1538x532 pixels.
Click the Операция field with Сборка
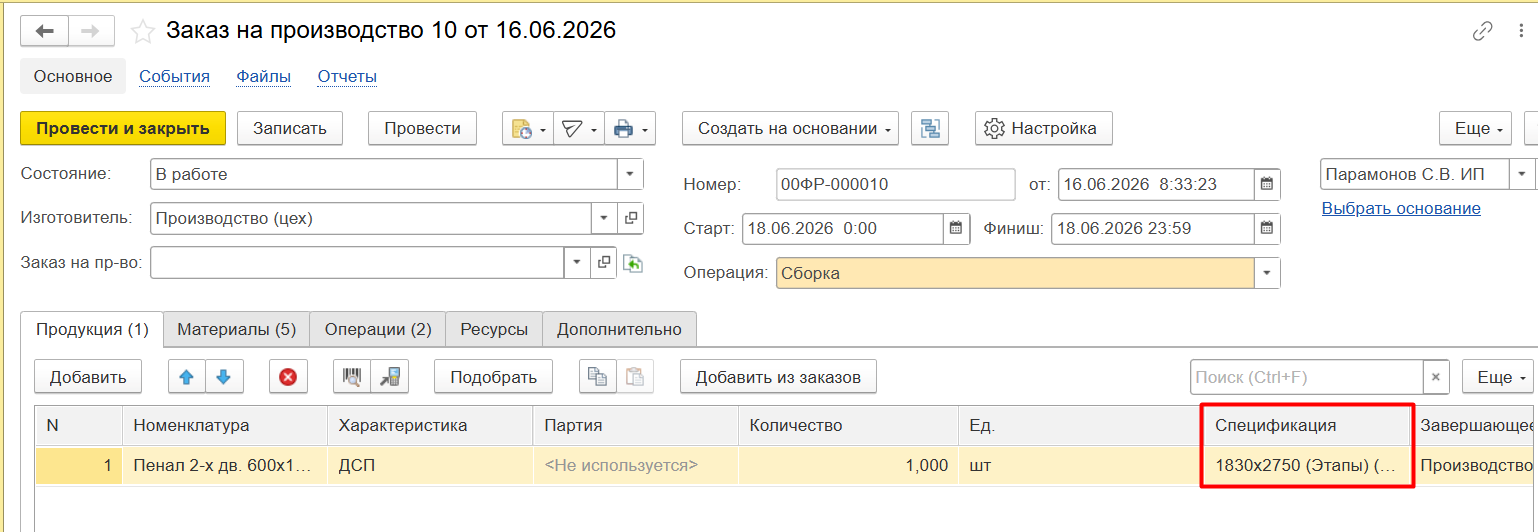(x=1015, y=273)
